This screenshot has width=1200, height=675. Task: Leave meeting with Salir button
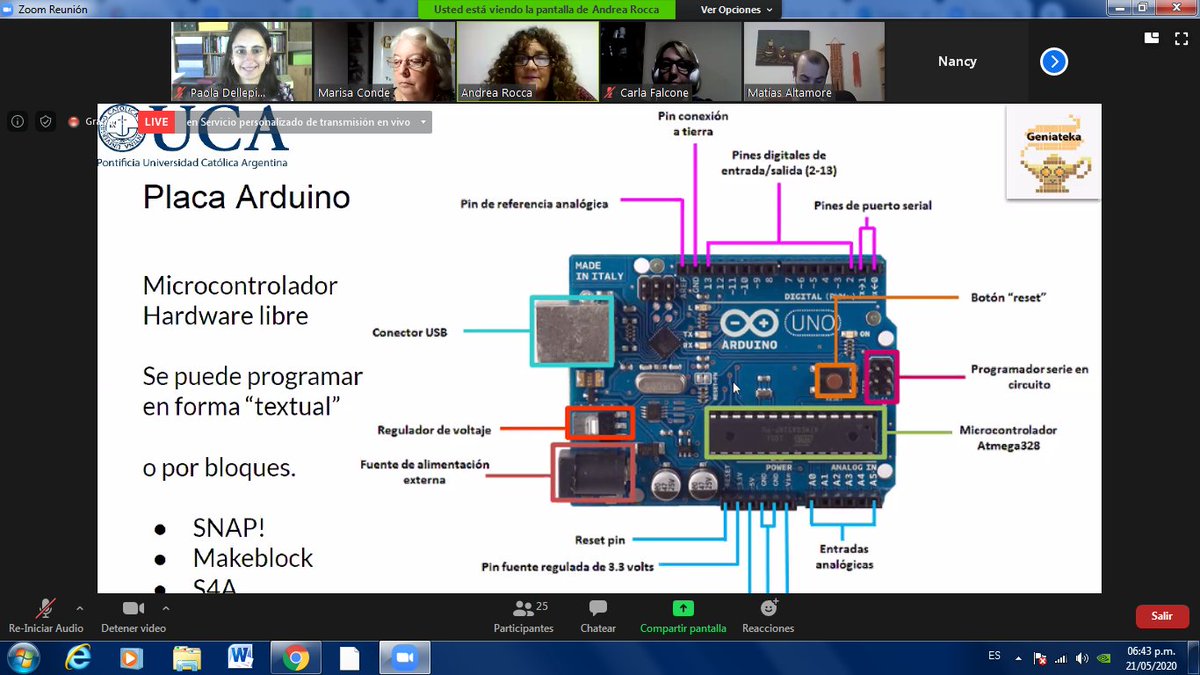[x=1161, y=616]
